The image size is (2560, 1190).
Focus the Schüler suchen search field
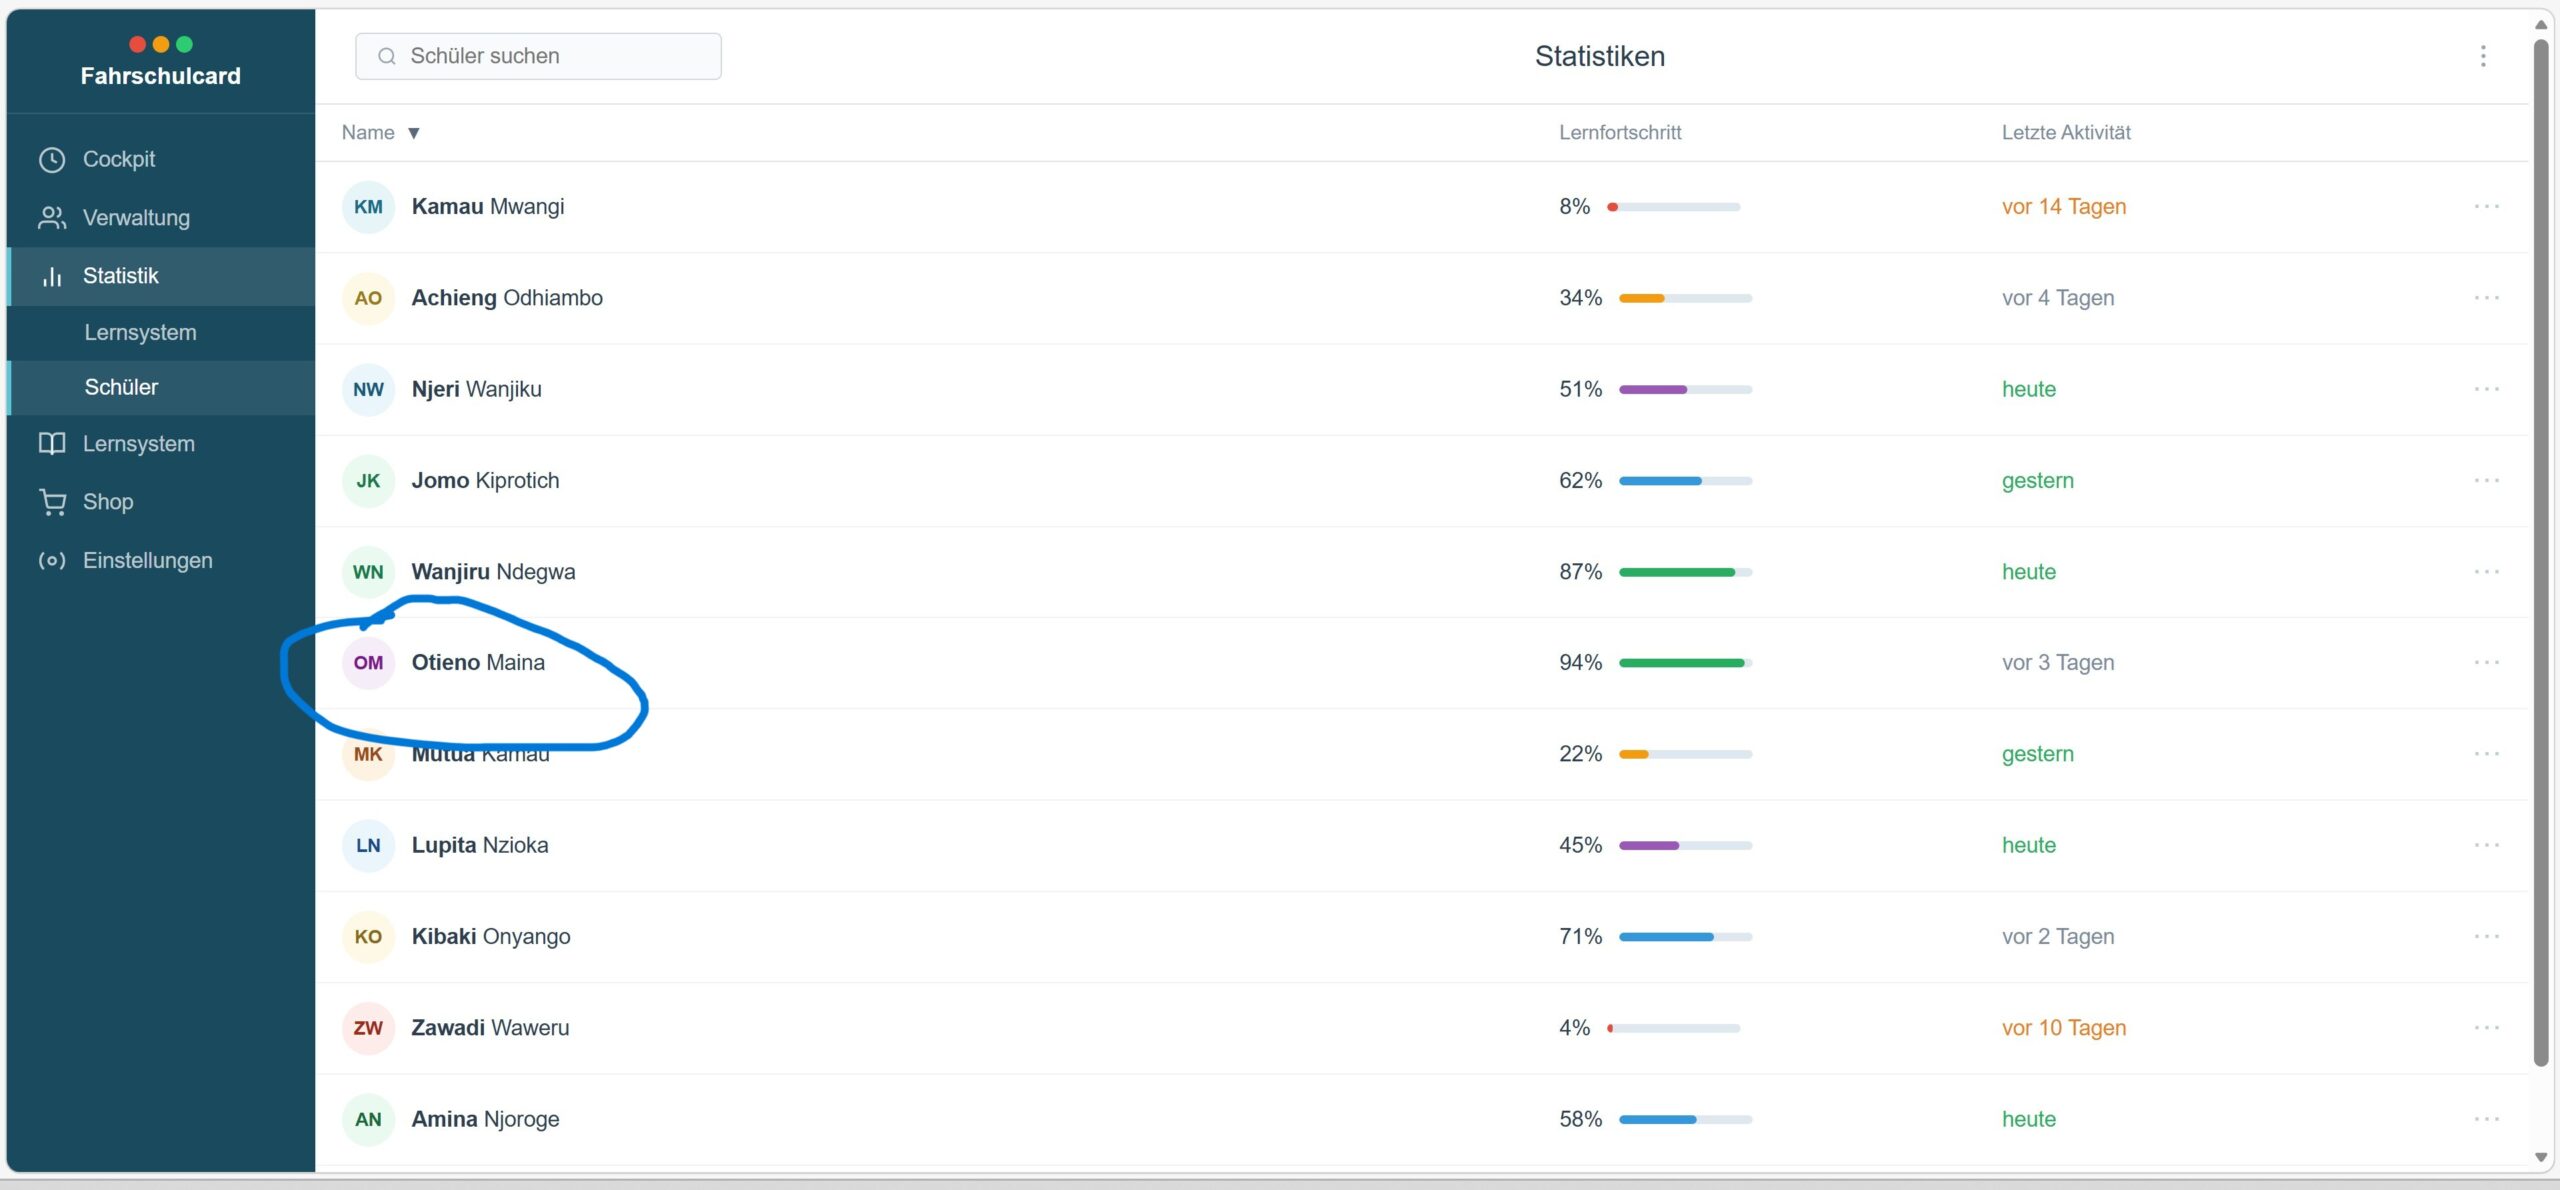tap(538, 57)
